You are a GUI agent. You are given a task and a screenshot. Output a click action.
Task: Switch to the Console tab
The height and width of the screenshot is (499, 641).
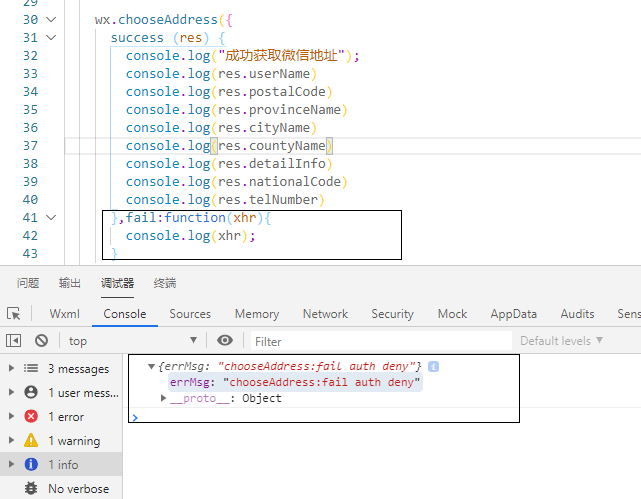(125, 314)
